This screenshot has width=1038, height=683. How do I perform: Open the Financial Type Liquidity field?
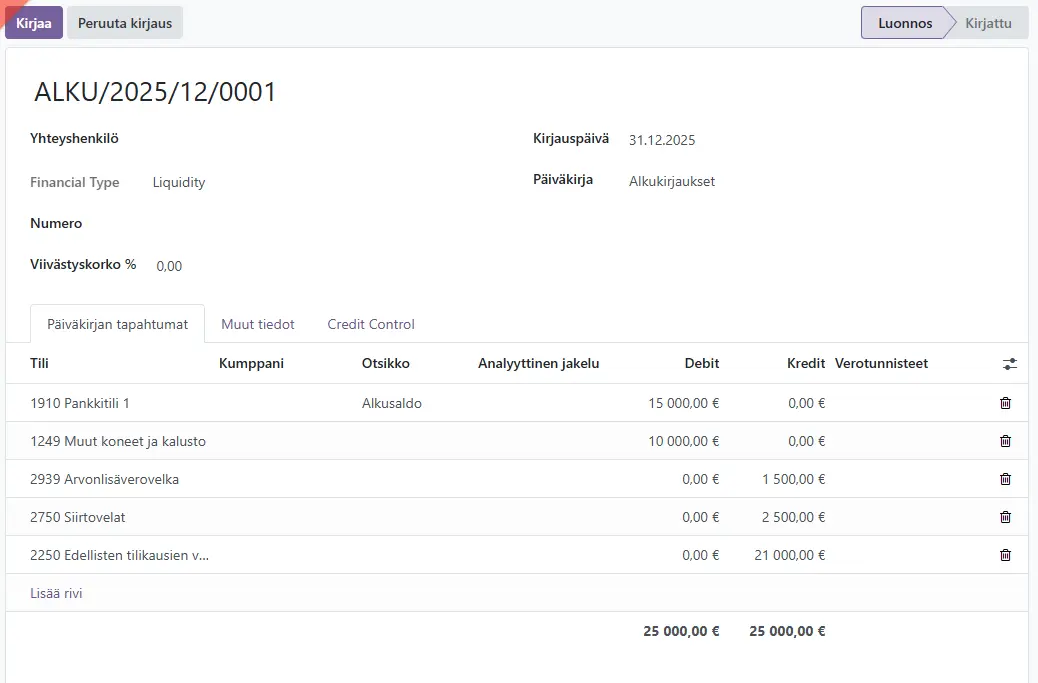179,183
